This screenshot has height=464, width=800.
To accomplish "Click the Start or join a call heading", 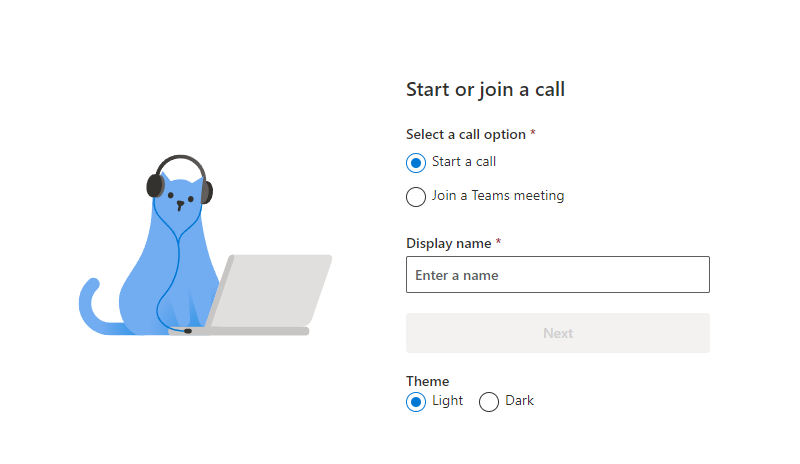I will tap(485, 90).
